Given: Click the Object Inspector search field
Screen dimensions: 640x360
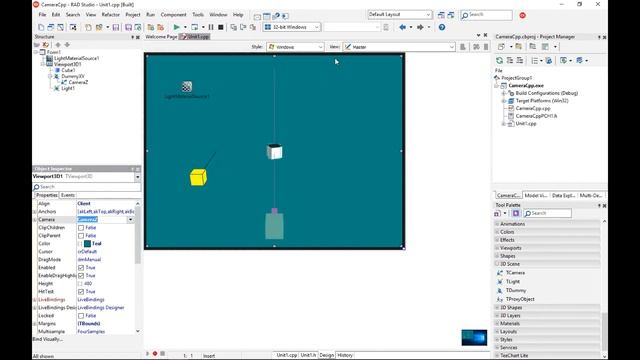Looking at the screenshot, I should (x=87, y=187).
